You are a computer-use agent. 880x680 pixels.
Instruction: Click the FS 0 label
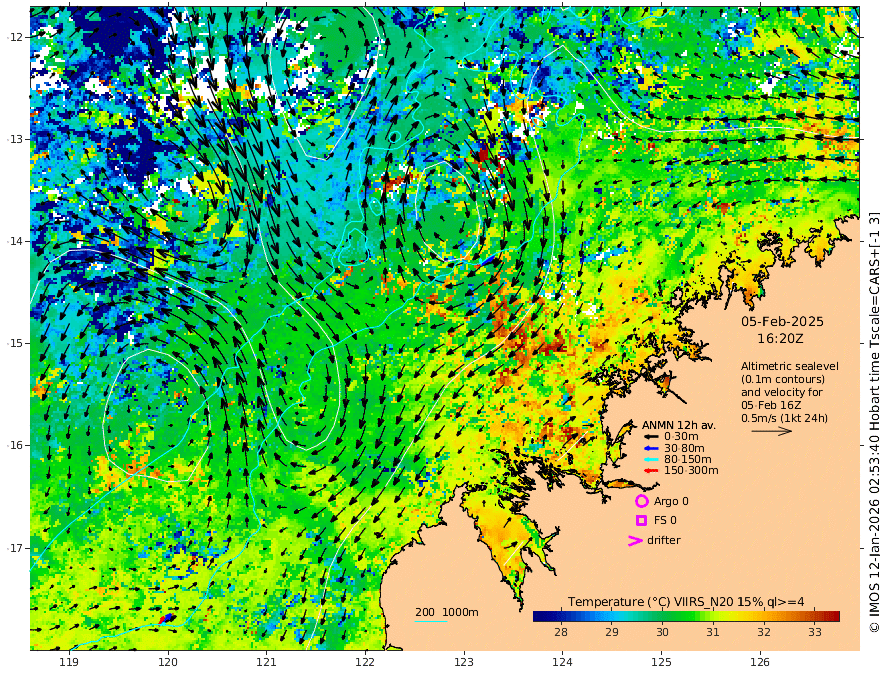click(x=665, y=521)
